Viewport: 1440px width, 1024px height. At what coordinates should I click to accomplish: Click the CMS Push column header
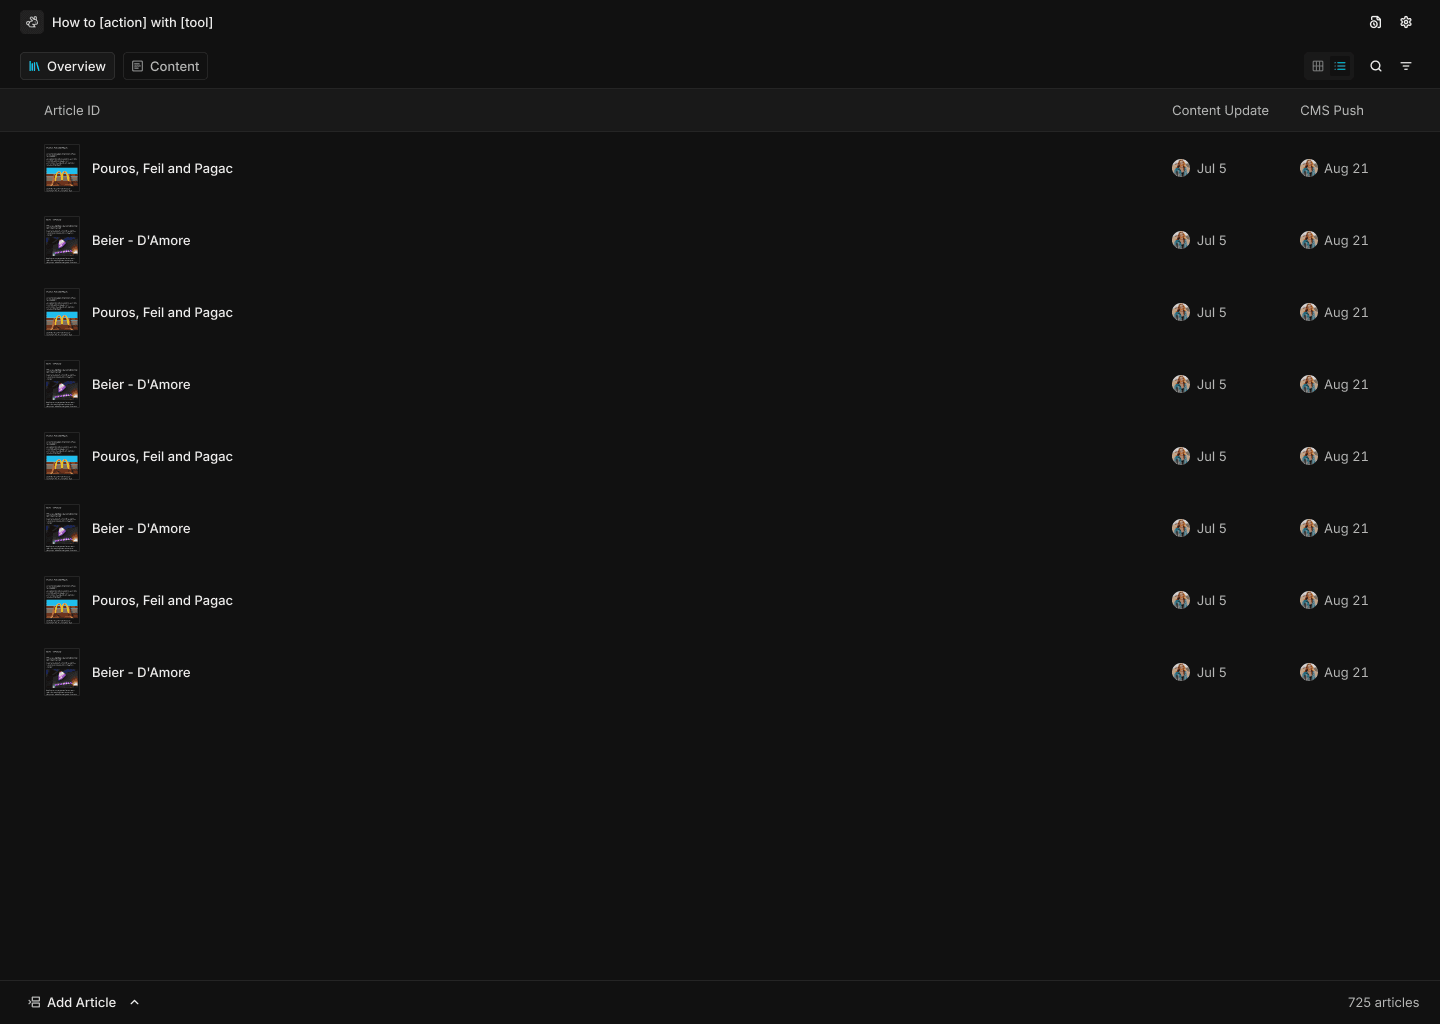(1331, 110)
